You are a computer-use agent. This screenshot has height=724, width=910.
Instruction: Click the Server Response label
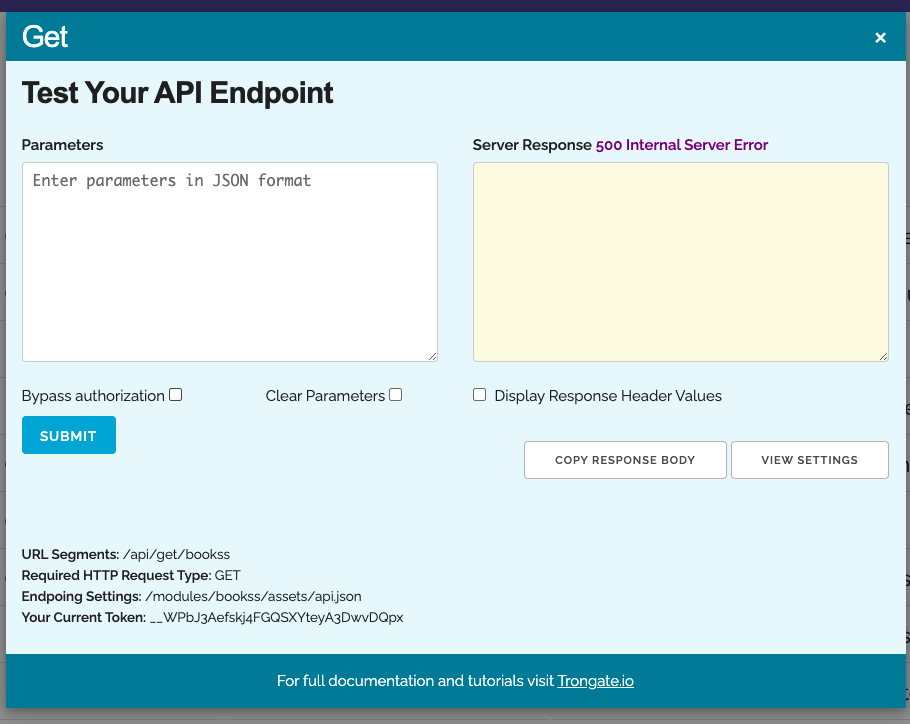tap(530, 144)
